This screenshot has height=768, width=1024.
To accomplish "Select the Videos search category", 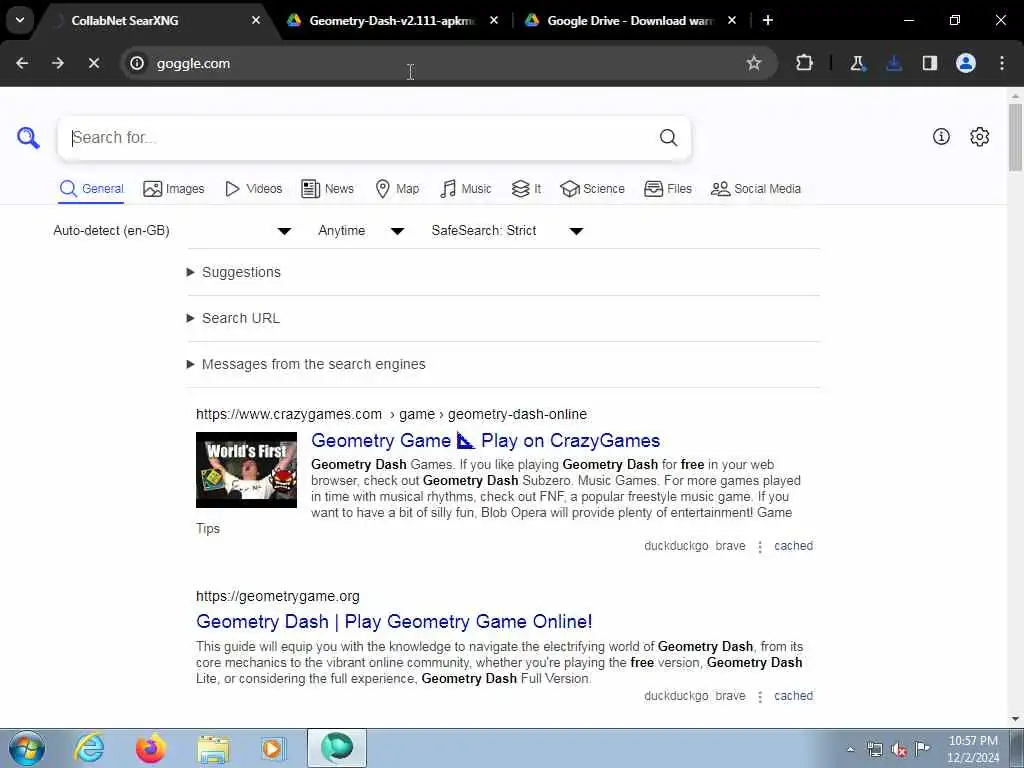I will (253, 189).
